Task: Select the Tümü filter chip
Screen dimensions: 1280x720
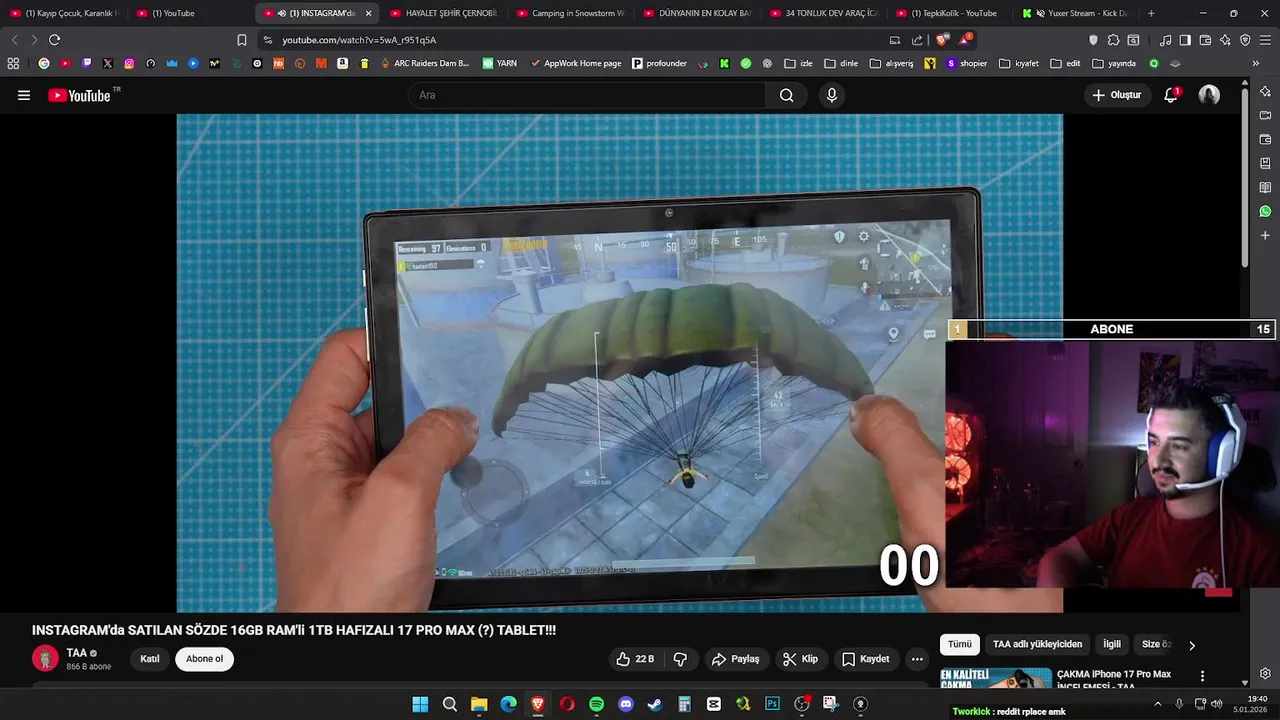Action: click(959, 645)
